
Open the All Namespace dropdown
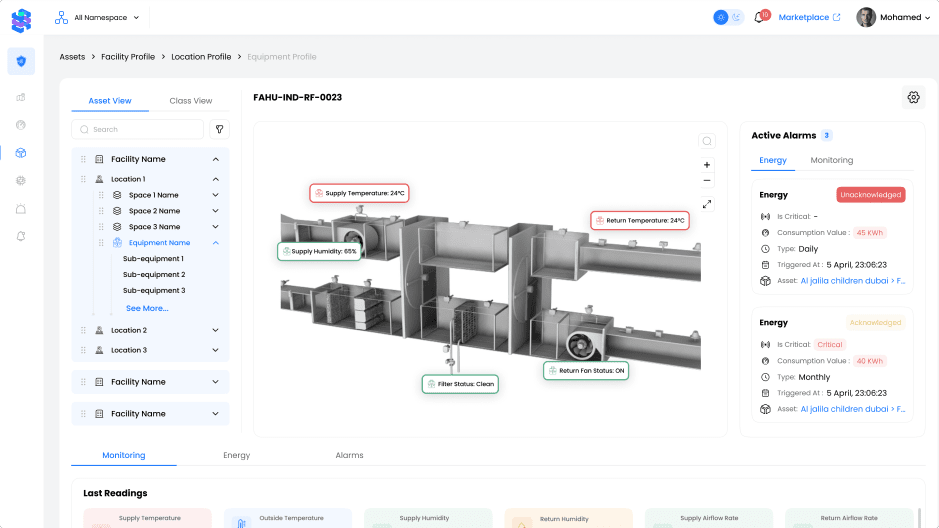98,17
